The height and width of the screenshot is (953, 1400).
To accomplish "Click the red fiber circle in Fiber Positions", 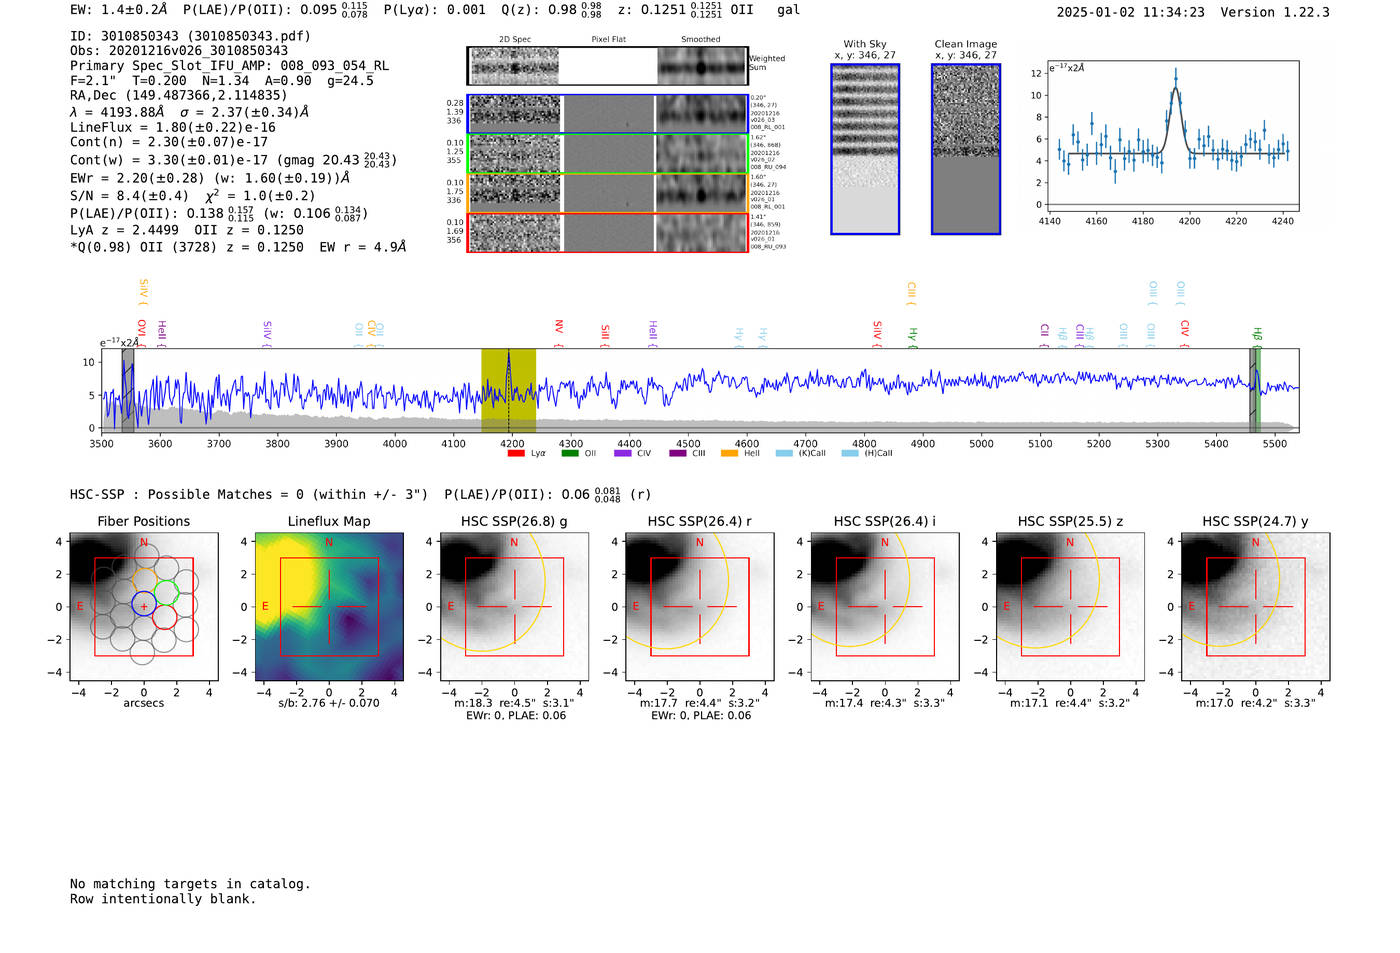I will coord(166,618).
